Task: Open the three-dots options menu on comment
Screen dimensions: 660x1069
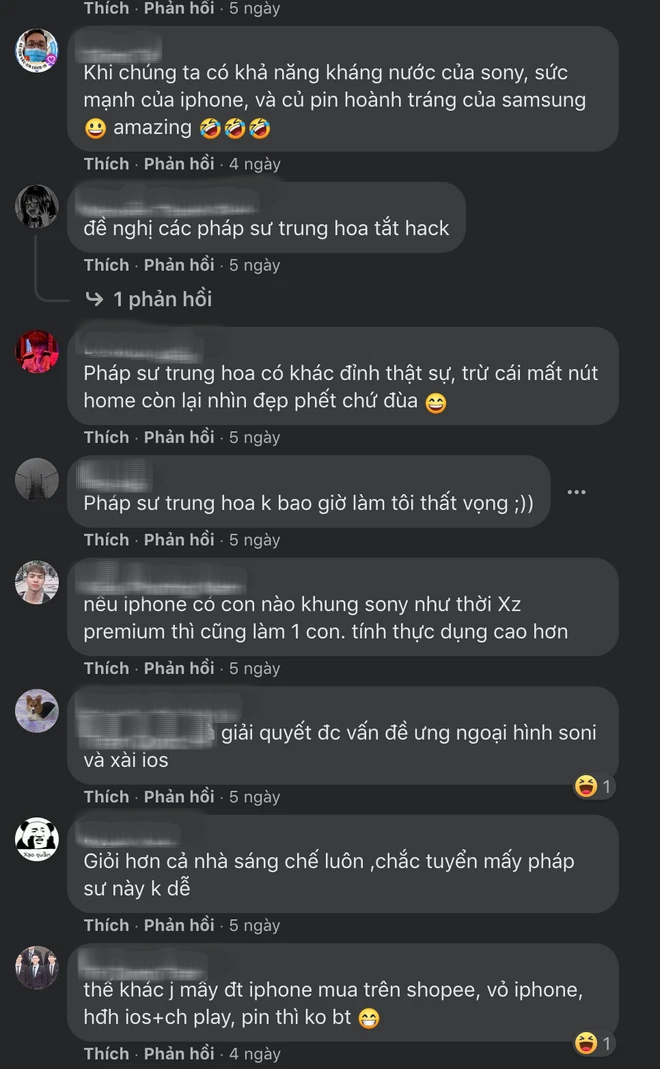Action: click(x=576, y=492)
